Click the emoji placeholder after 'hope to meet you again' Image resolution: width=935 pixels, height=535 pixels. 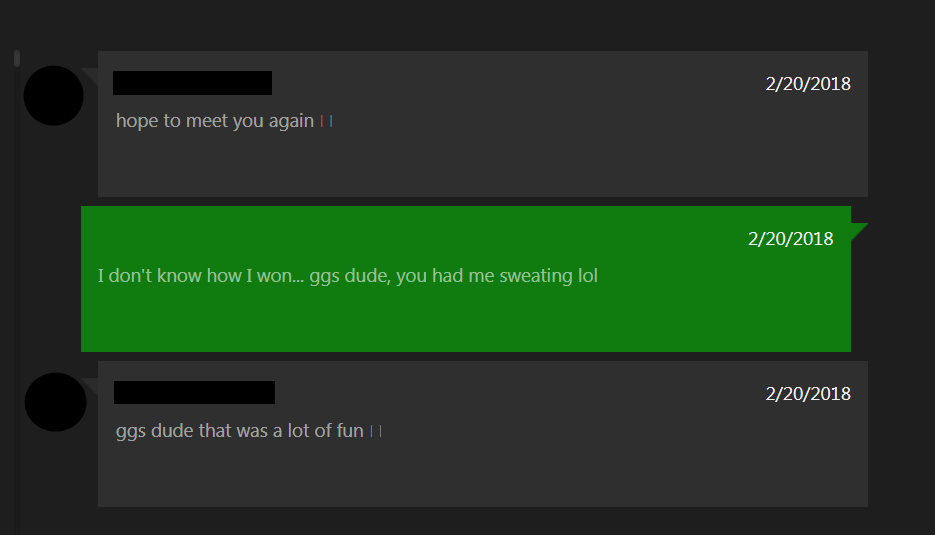coord(326,122)
